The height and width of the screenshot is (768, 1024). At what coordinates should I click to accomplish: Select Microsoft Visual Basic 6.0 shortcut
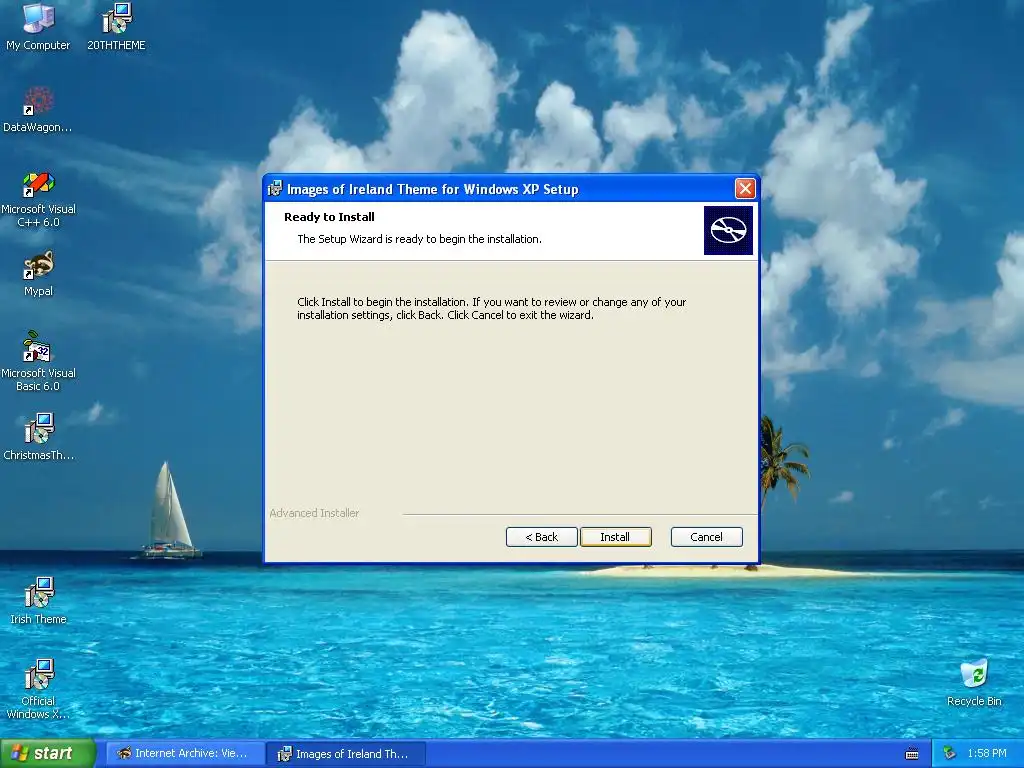pos(38,361)
